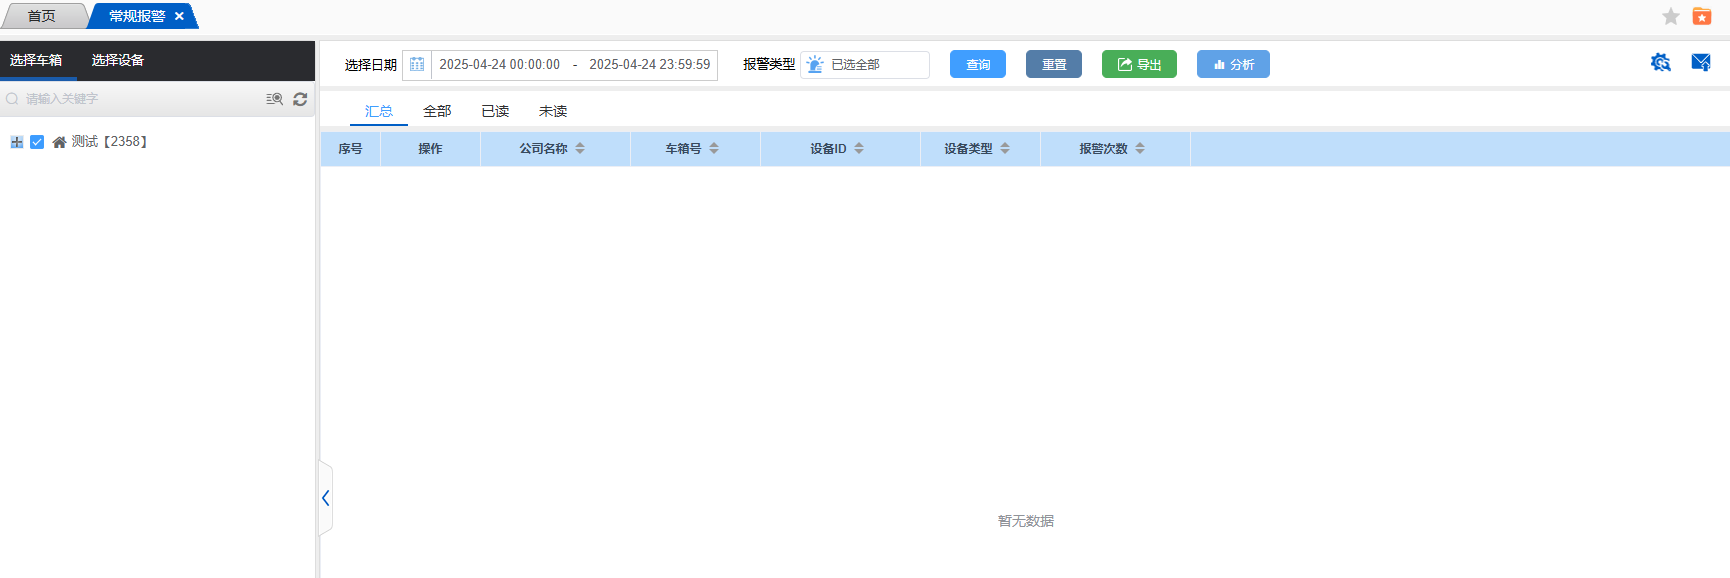Open the gear settings icon
The height and width of the screenshot is (578, 1730).
pos(1660,63)
